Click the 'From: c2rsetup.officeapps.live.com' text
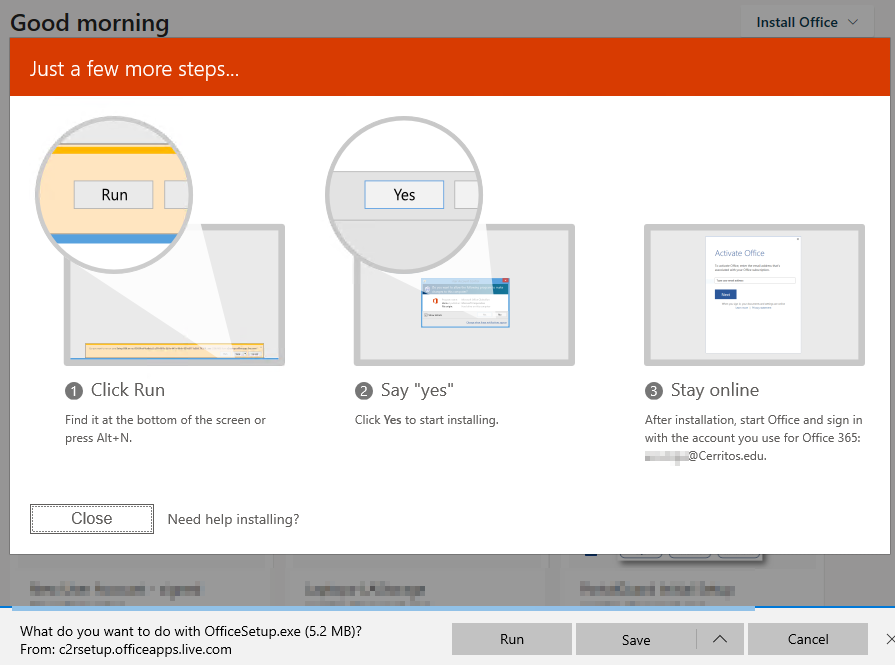 pyautogui.click(x=126, y=650)
